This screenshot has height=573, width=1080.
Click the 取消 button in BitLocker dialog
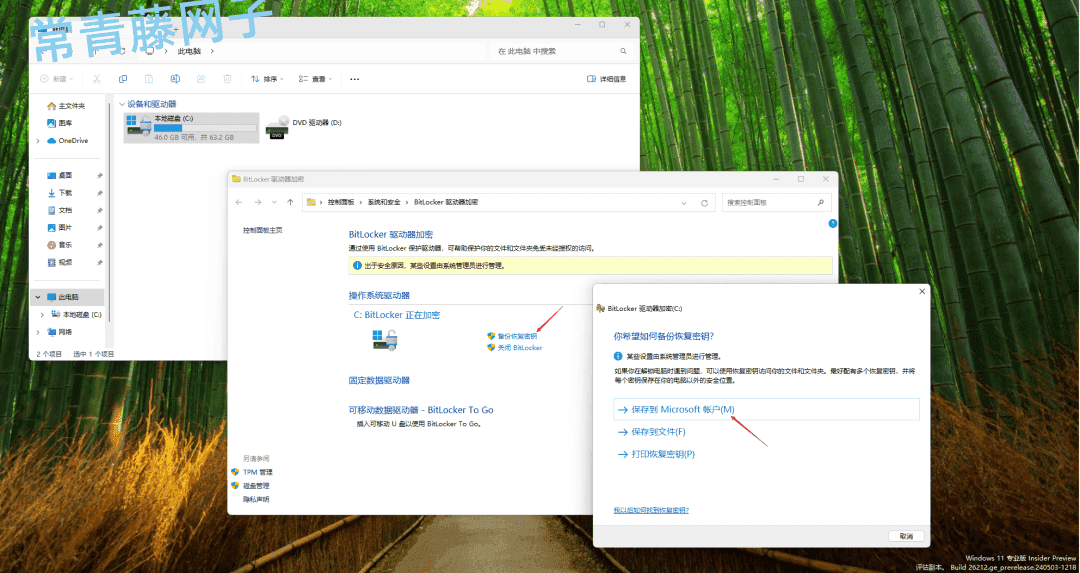906,536
